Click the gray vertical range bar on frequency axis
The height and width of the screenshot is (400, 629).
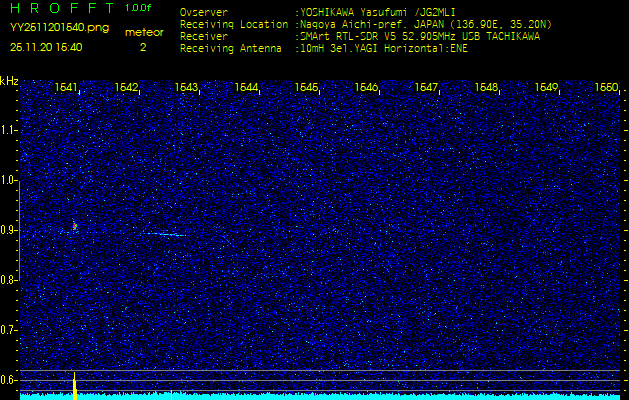(x=20, y=230)
